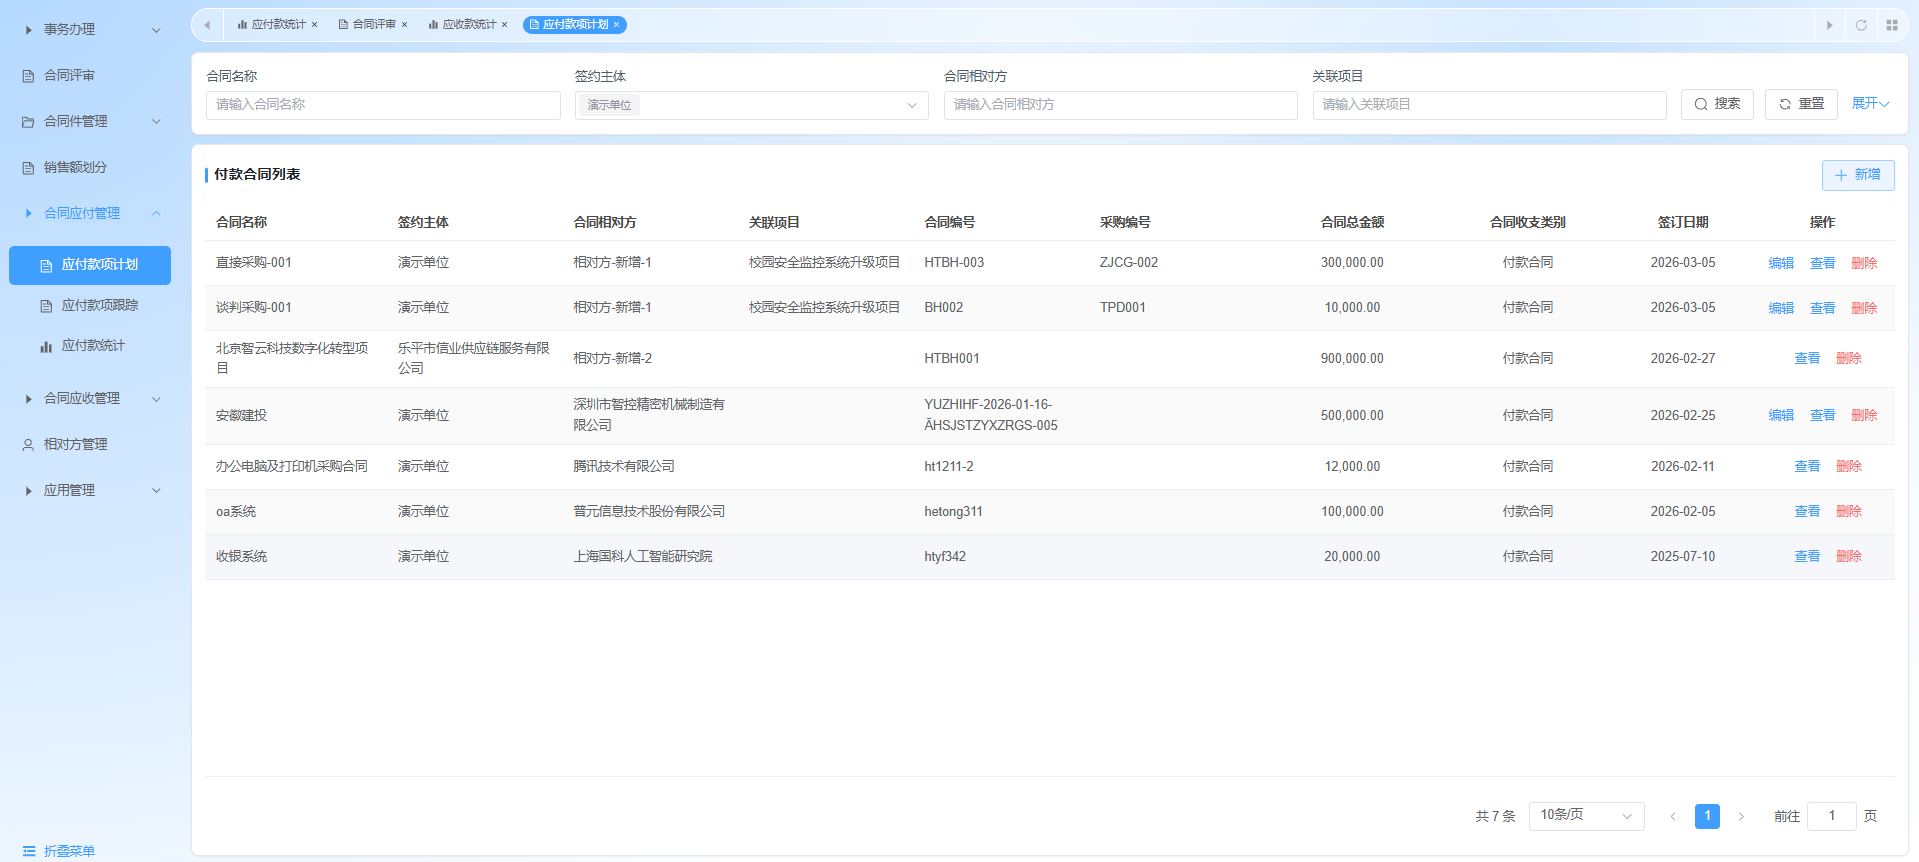This screenshot has width=1919, height=862.
Task: Close the 应付款统计 tab
Action: click(314, 25)
